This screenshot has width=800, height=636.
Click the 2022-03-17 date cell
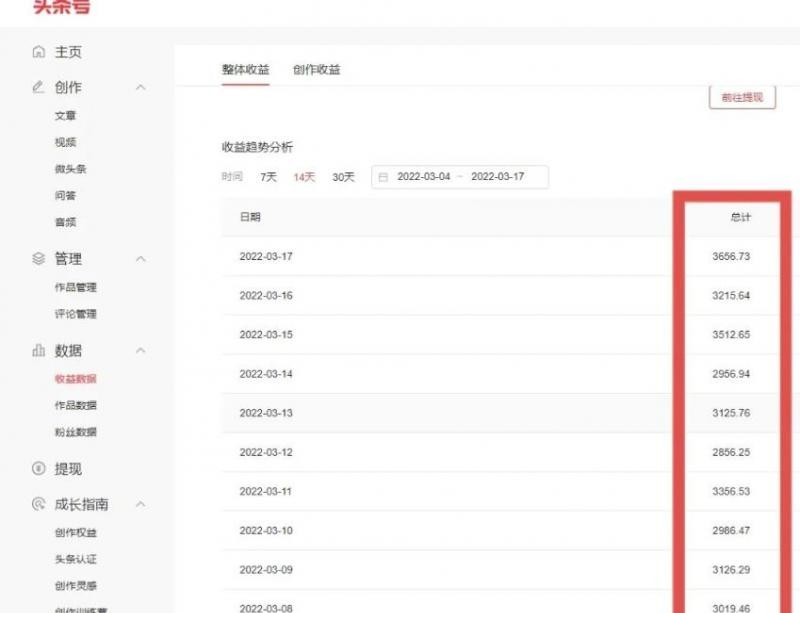(x=266, y=257)
